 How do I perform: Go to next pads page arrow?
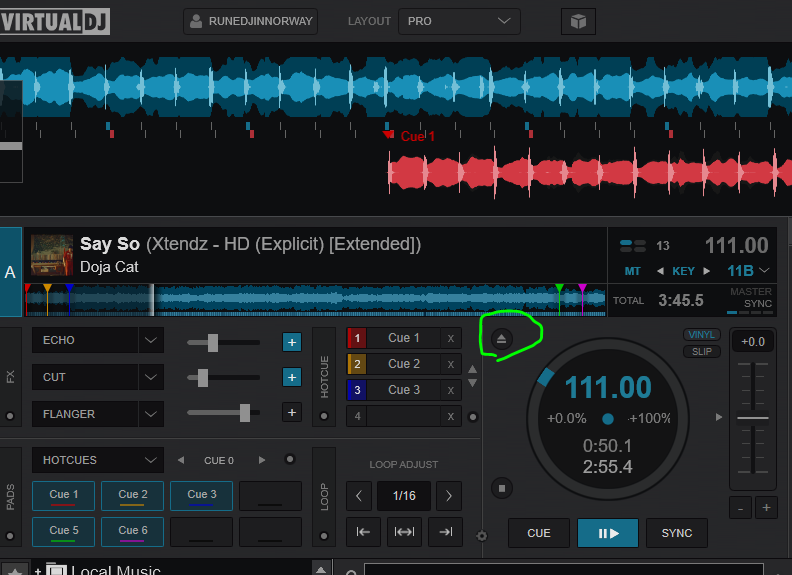(x=262, y=460)
